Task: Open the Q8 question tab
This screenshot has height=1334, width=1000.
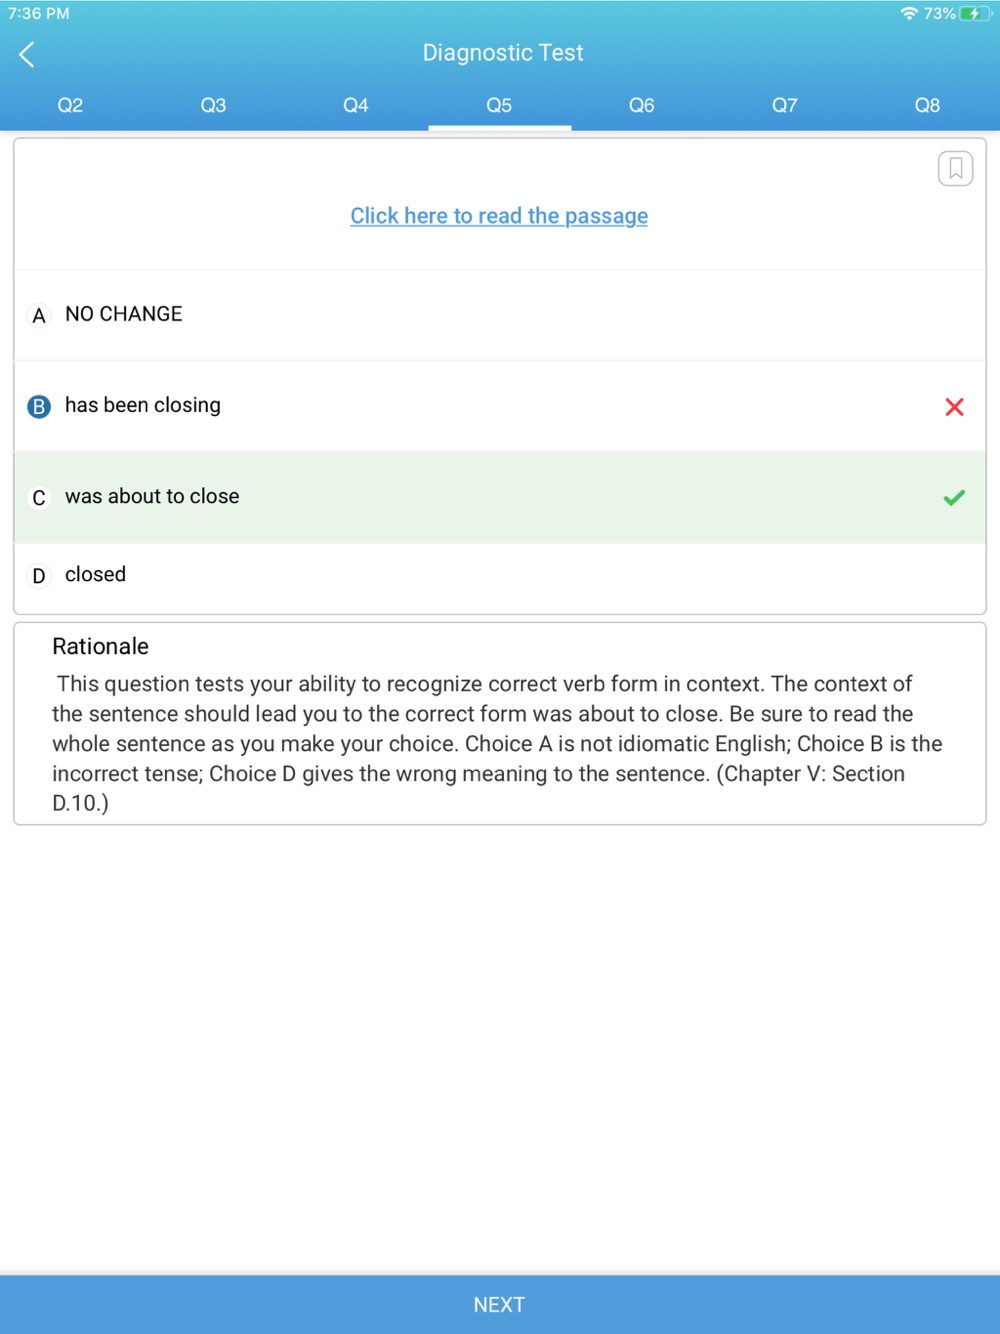Action: click(928, 105)
